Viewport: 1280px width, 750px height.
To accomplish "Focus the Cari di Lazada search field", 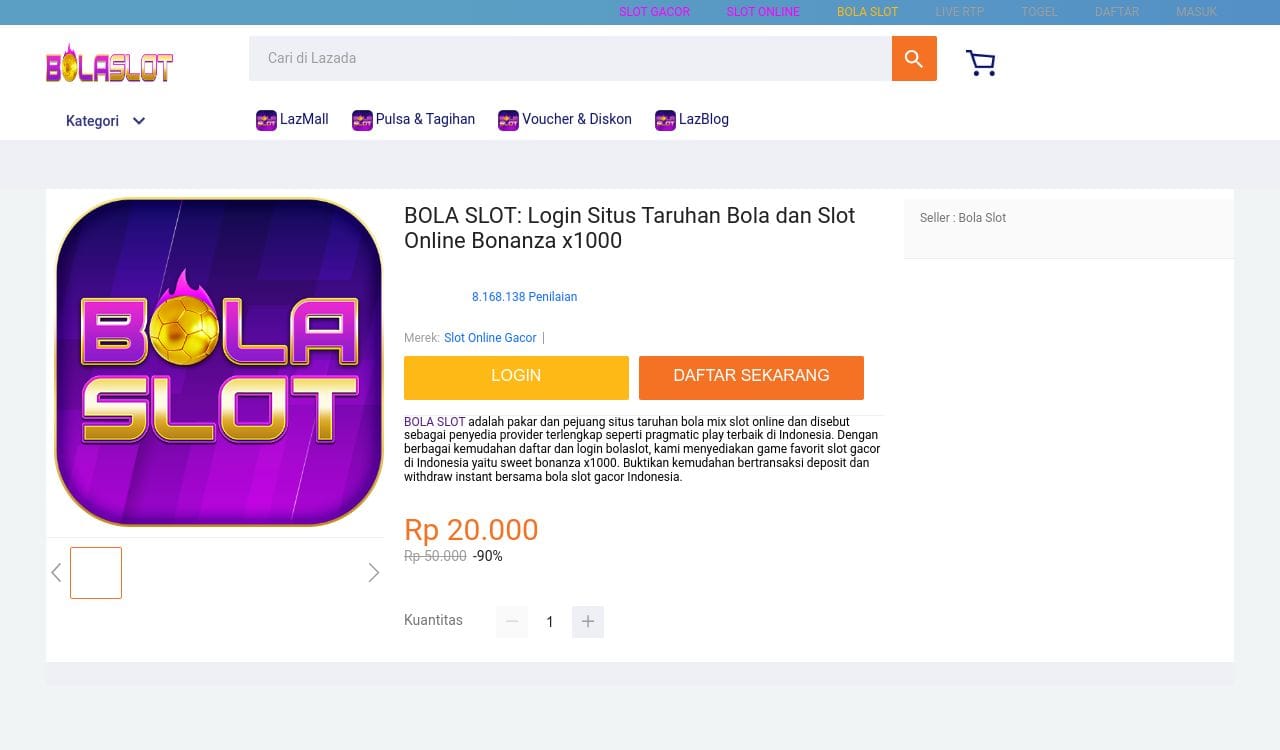I will pyautogui.click(x=570, y=59).
